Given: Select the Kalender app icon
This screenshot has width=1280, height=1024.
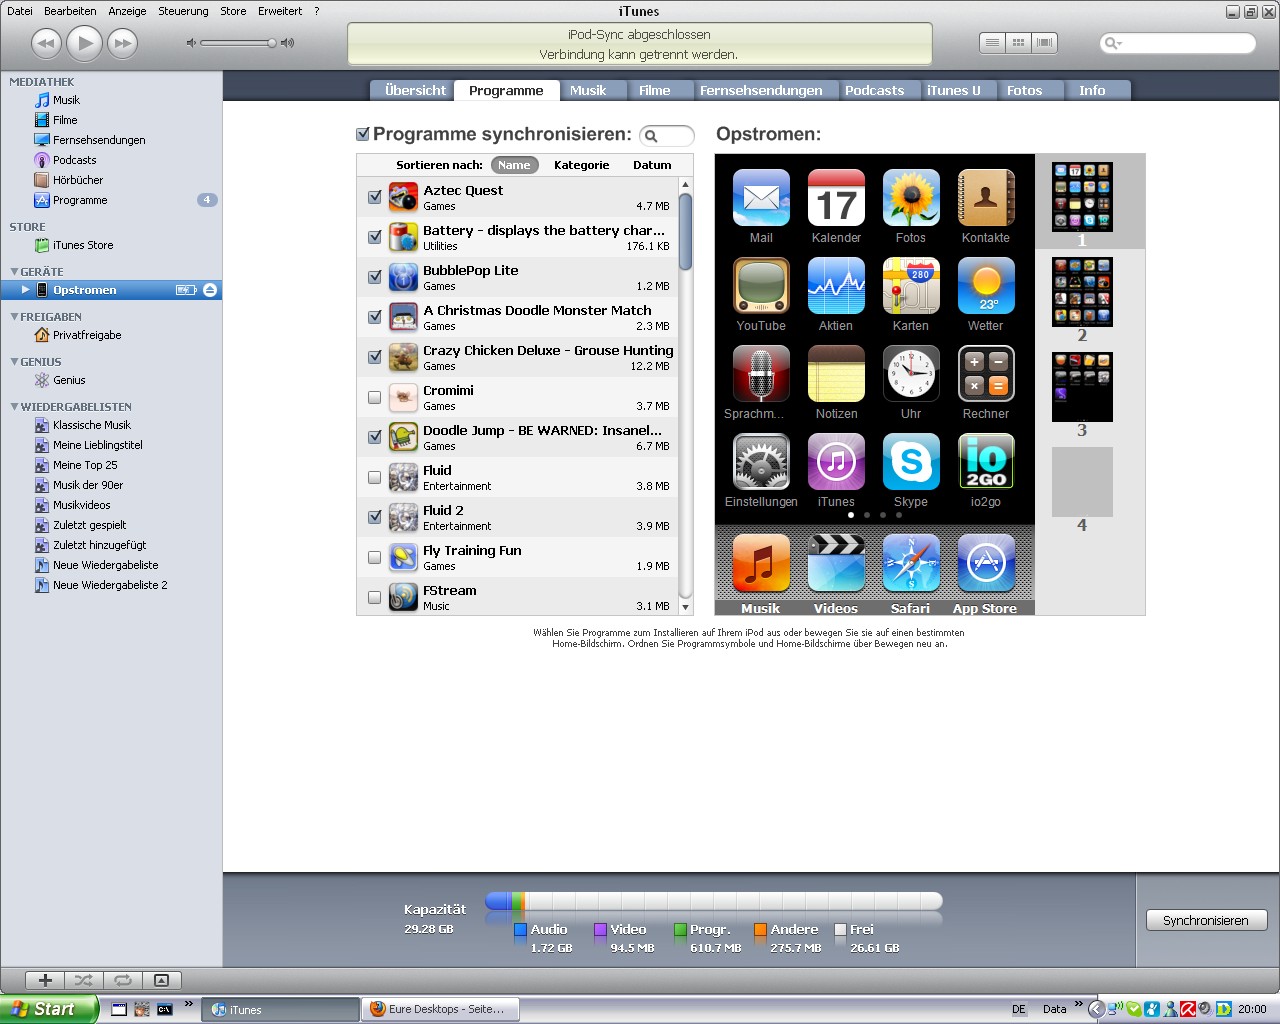Looking at the screenshot, I should point(836,198).
